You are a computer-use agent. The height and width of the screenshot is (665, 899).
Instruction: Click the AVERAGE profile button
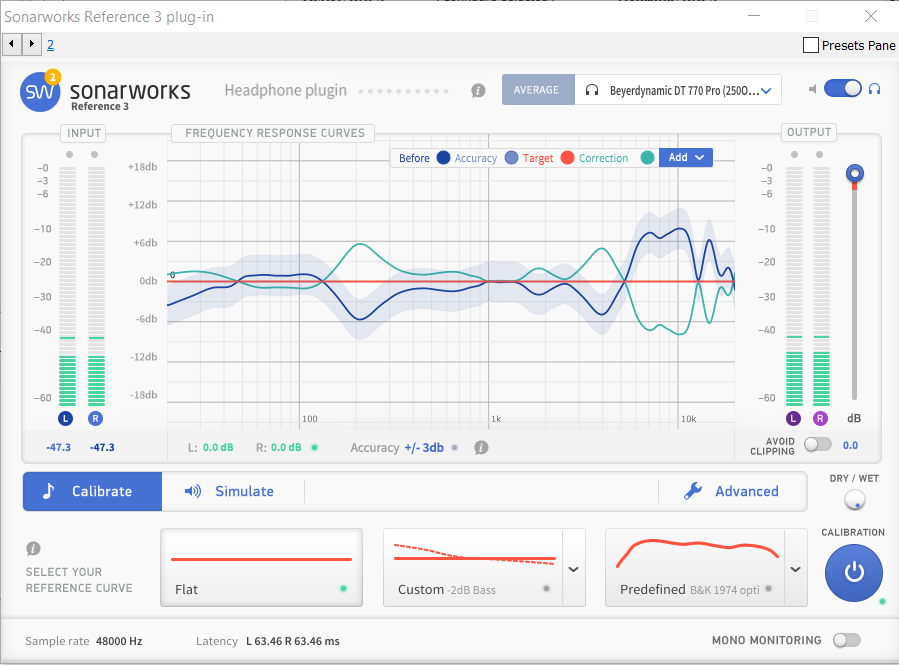[x=538, y=90]
